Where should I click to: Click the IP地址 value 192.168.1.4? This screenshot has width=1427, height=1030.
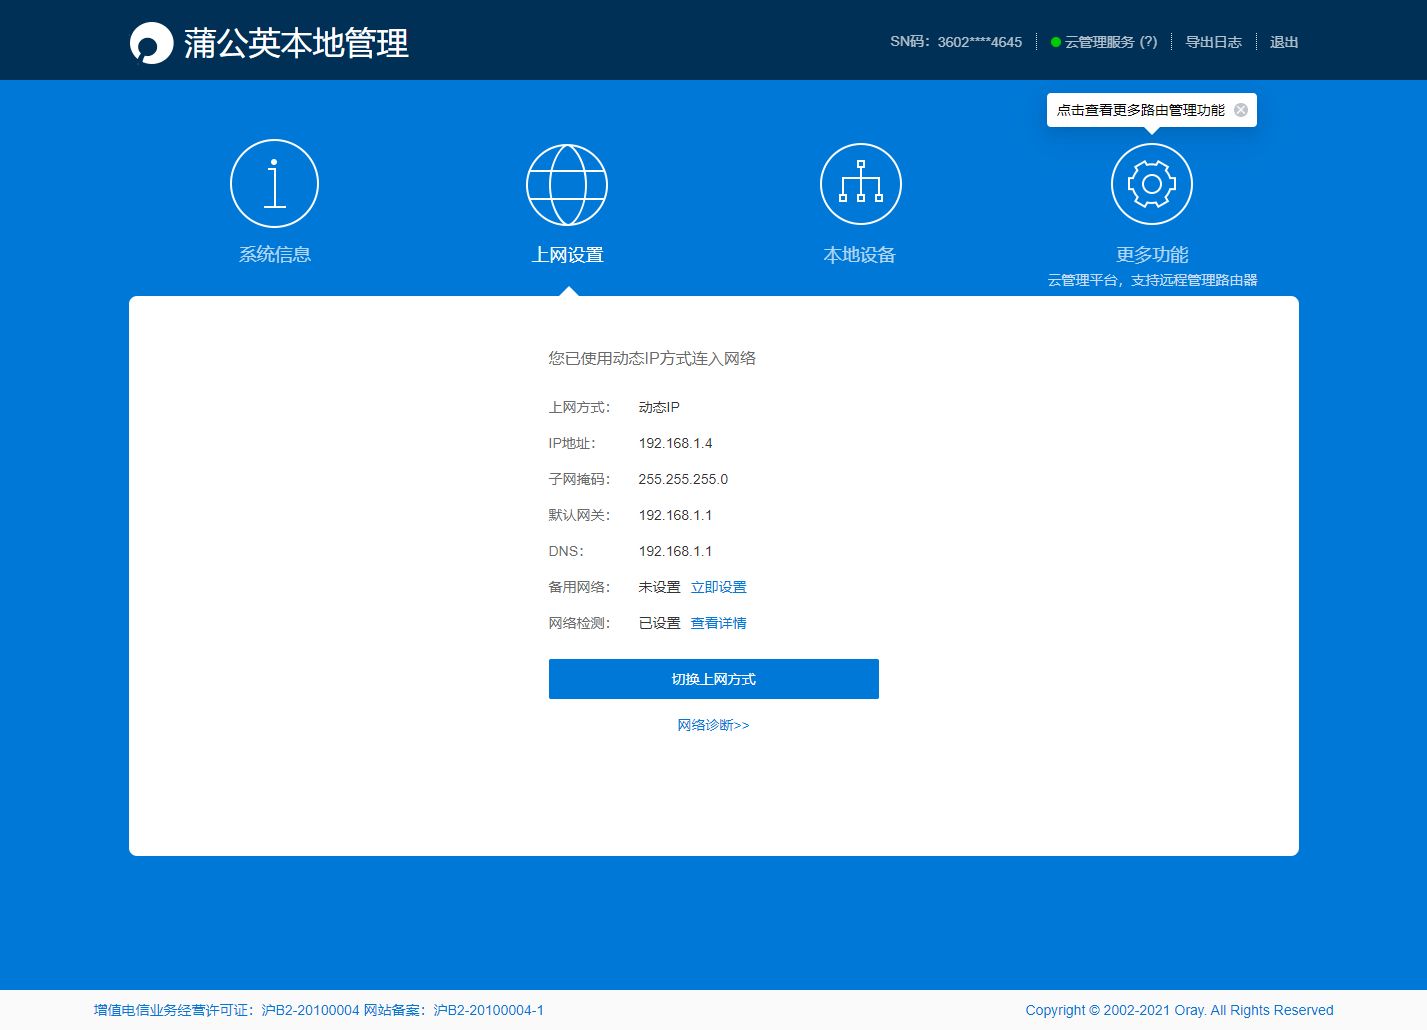click(676, 443)
